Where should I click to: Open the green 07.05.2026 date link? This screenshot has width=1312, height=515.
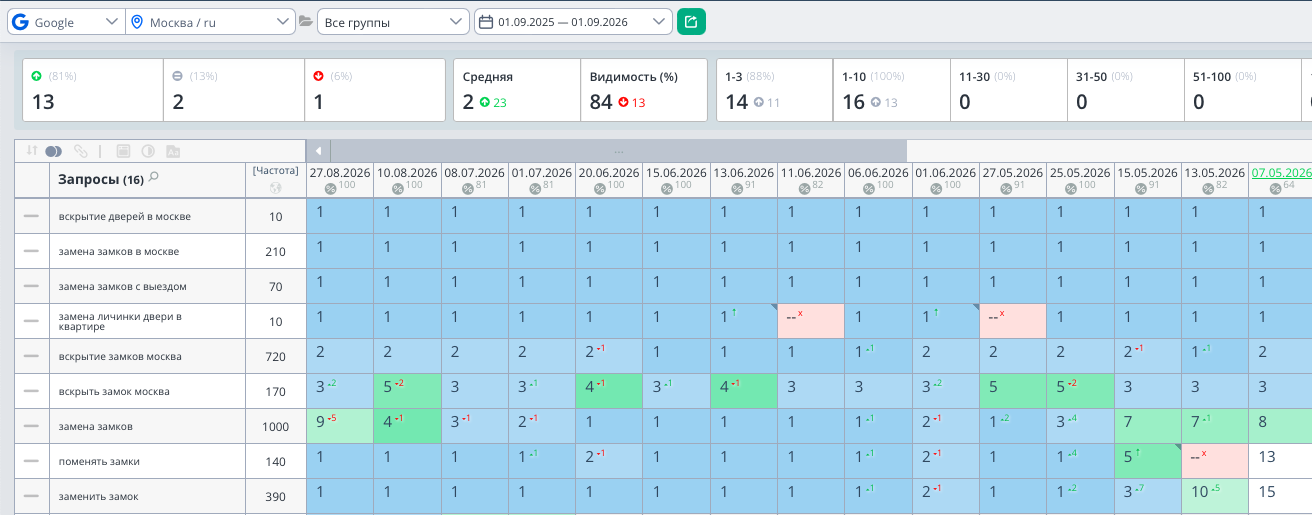click(1281, 172)
